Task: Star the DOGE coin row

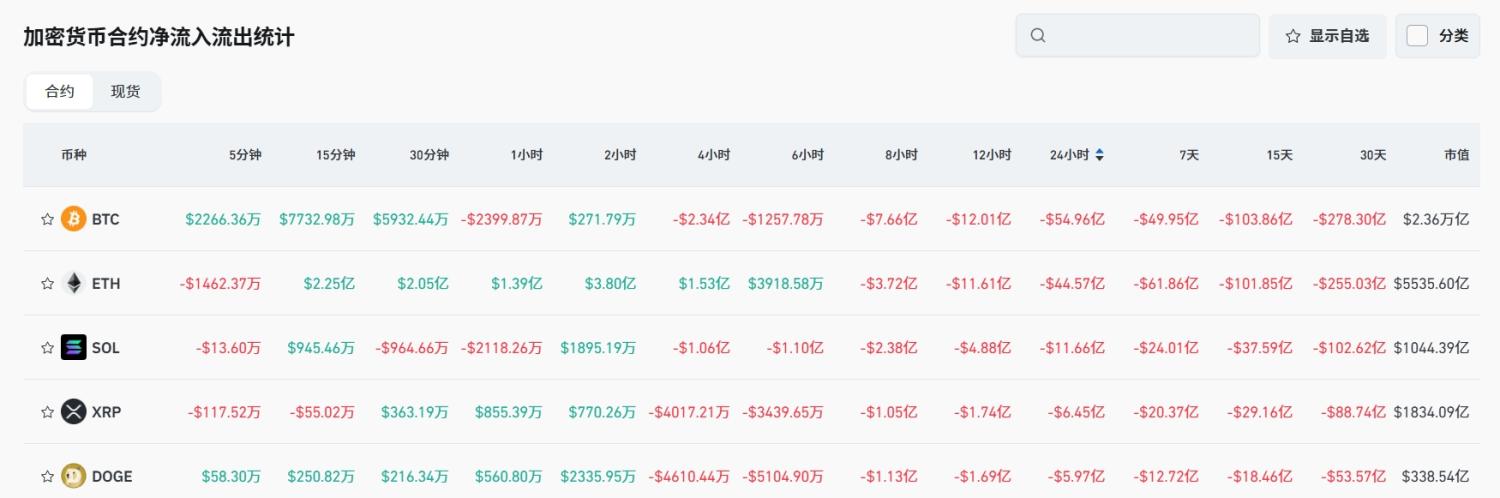Action: (47, 476)
